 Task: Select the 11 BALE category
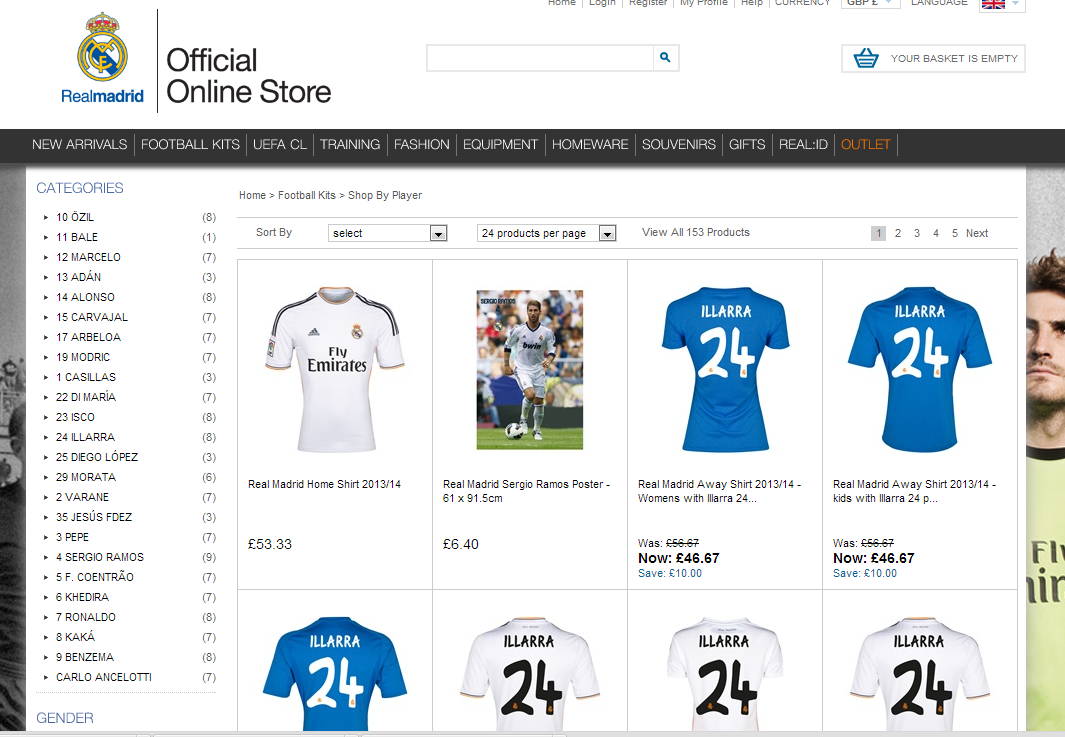[x=77, y=237]
